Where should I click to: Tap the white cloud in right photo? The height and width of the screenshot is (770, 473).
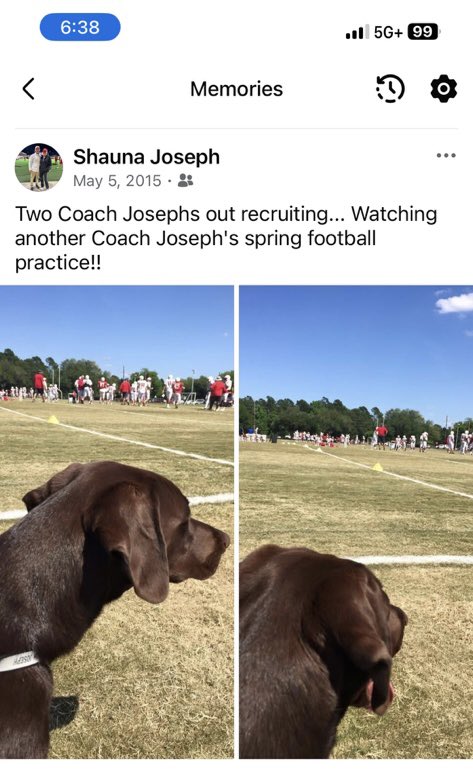click(455, 303)
